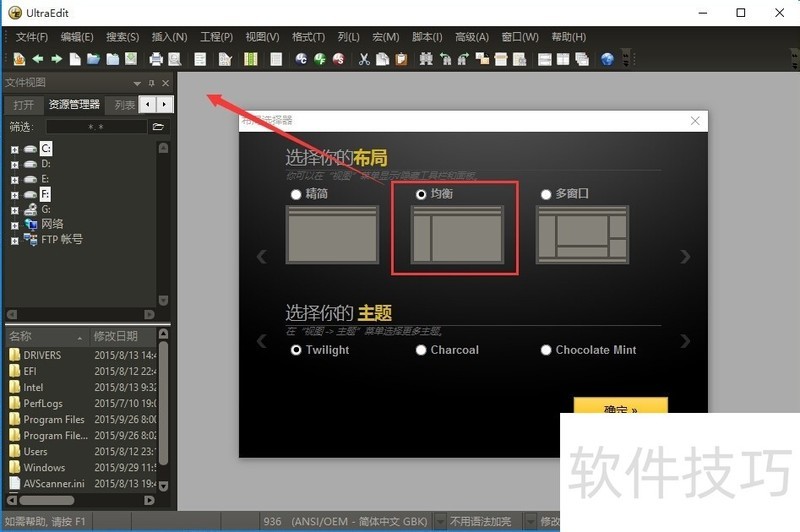Click the UF green ball toolbar icon
Viewport: 800px width, 532px height.
coord(320,59)
